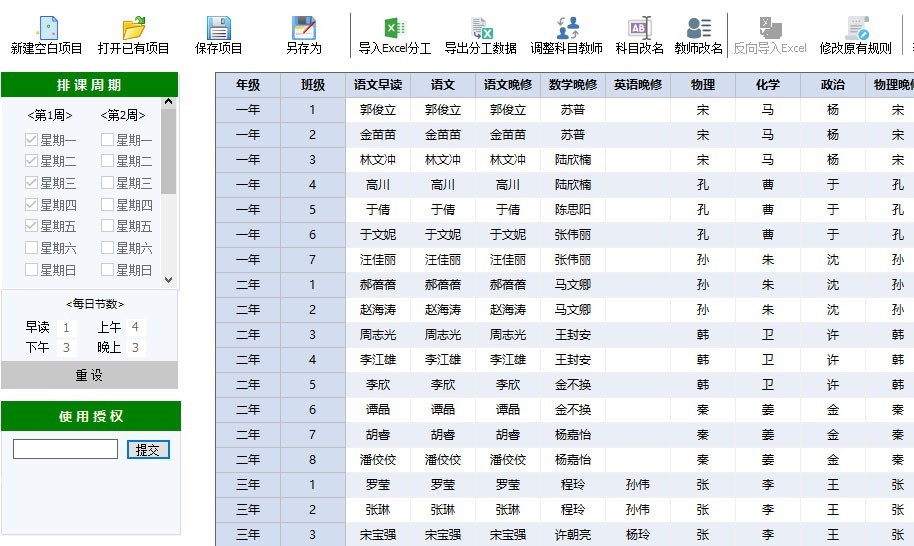The image size is (914, 546).
Task: Enable 星期六 checkbox in week 1
Action: (32, 248)
